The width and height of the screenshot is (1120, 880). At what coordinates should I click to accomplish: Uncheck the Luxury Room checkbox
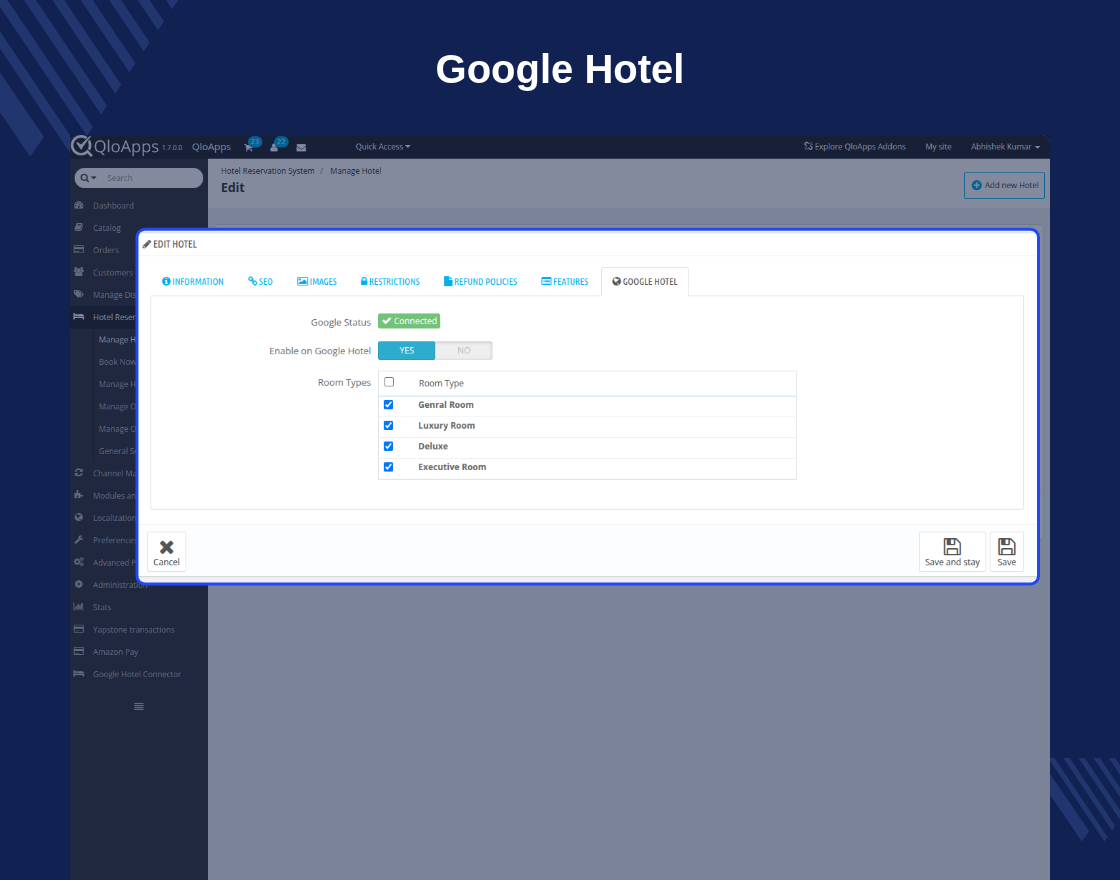click(389, 426)
